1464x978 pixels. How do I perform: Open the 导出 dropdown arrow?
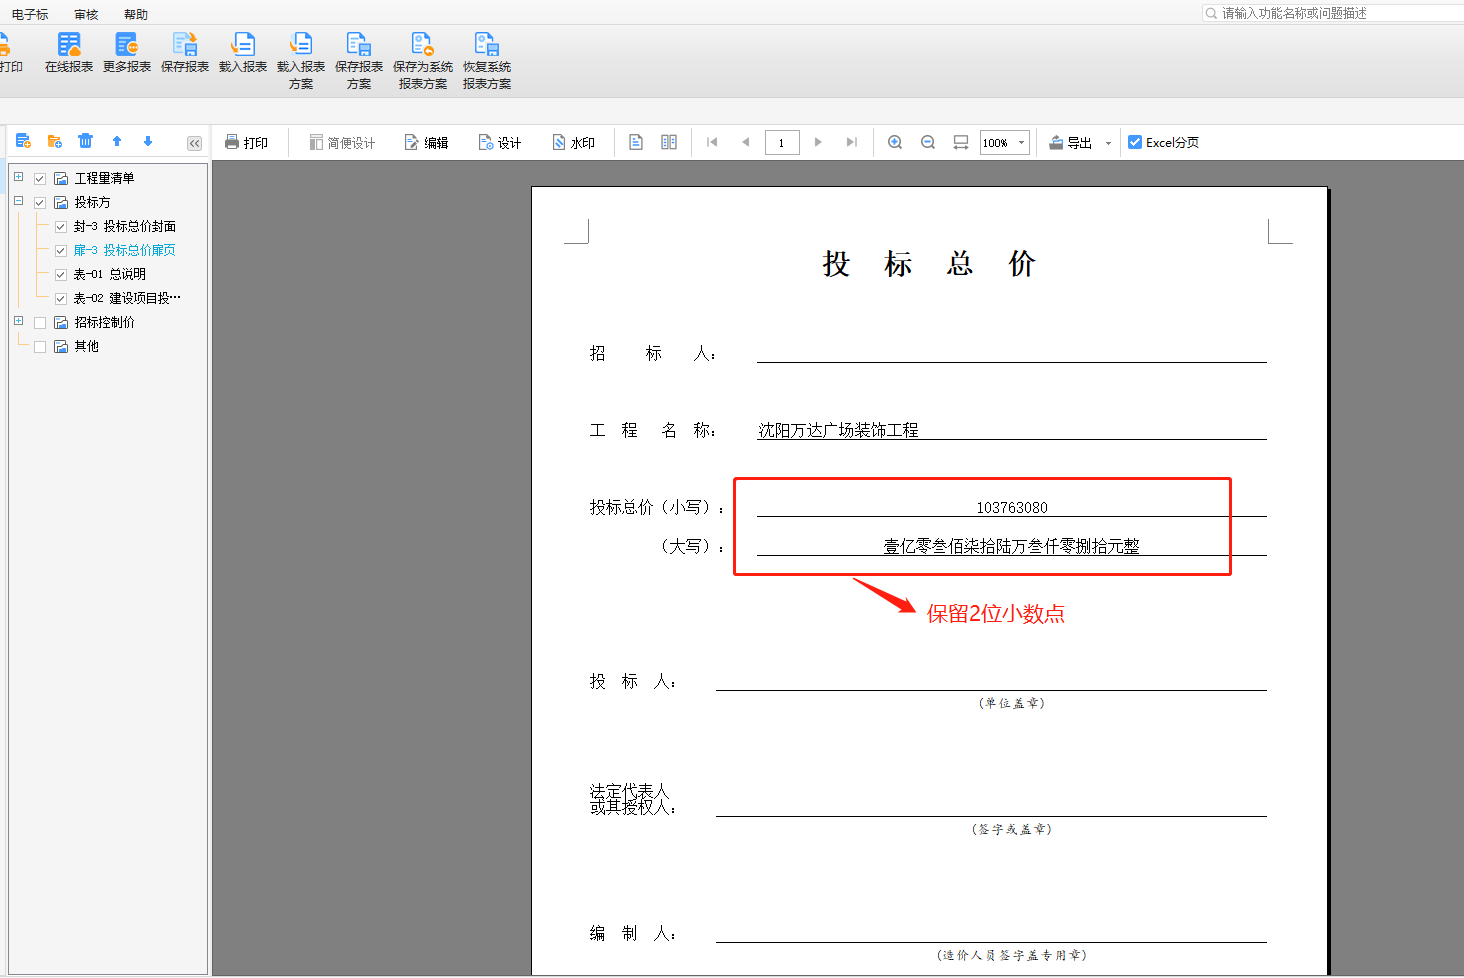point(1108,143)
